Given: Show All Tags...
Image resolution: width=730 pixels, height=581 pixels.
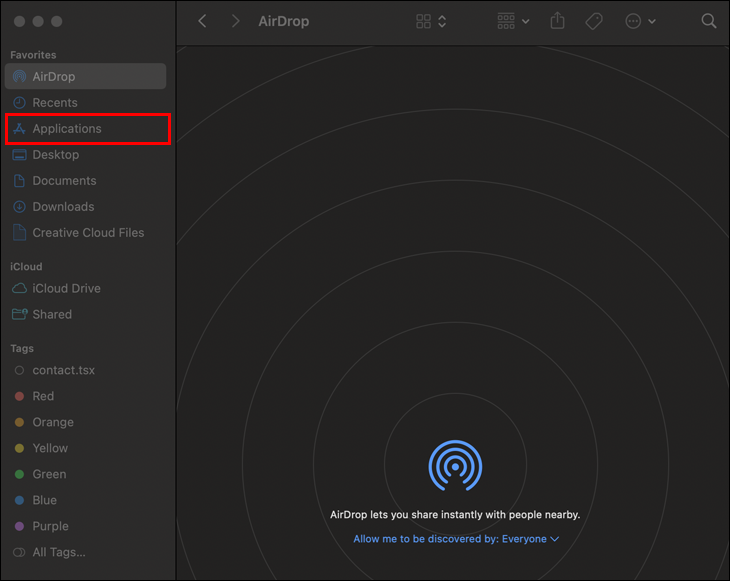Looking at the screenshot, I should tap(85, 552).
